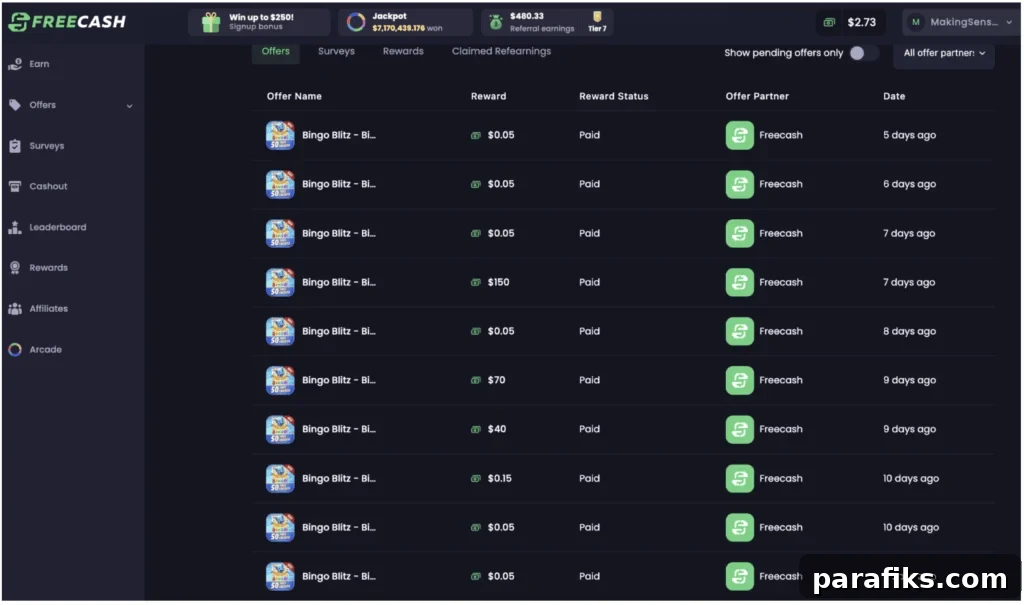Click the Date column header
The image size is (1024, 605).
click(894, 96)
